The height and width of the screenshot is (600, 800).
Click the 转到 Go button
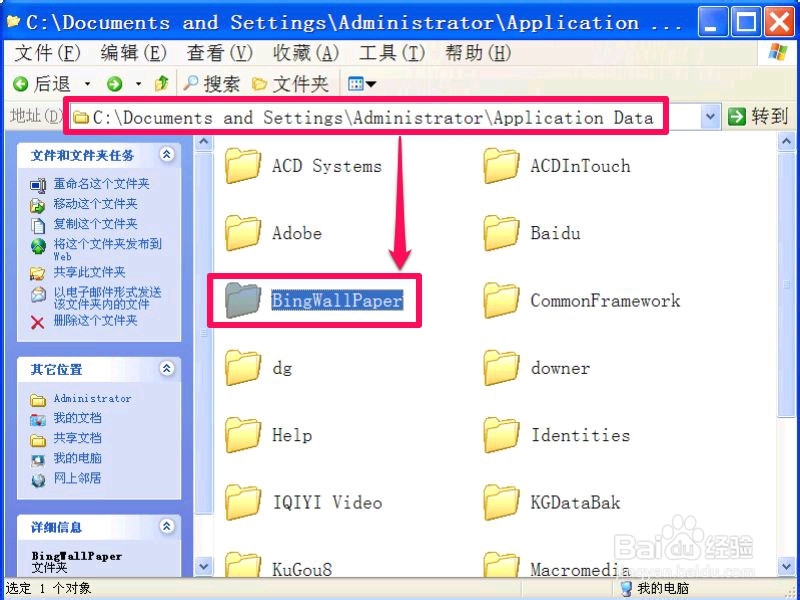click(x=758, y=117)
